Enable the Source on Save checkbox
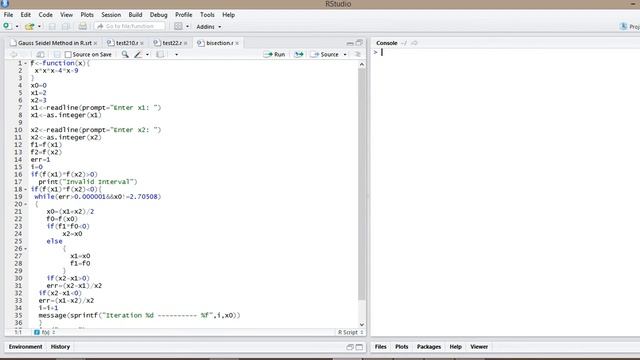640x360 pixels. click(x=68, y=54)
